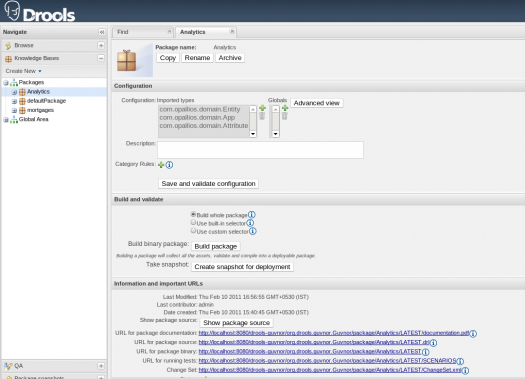Click the Archive button
The width and height of the screenshot is (525, 379).
click(x=230, y=58)
